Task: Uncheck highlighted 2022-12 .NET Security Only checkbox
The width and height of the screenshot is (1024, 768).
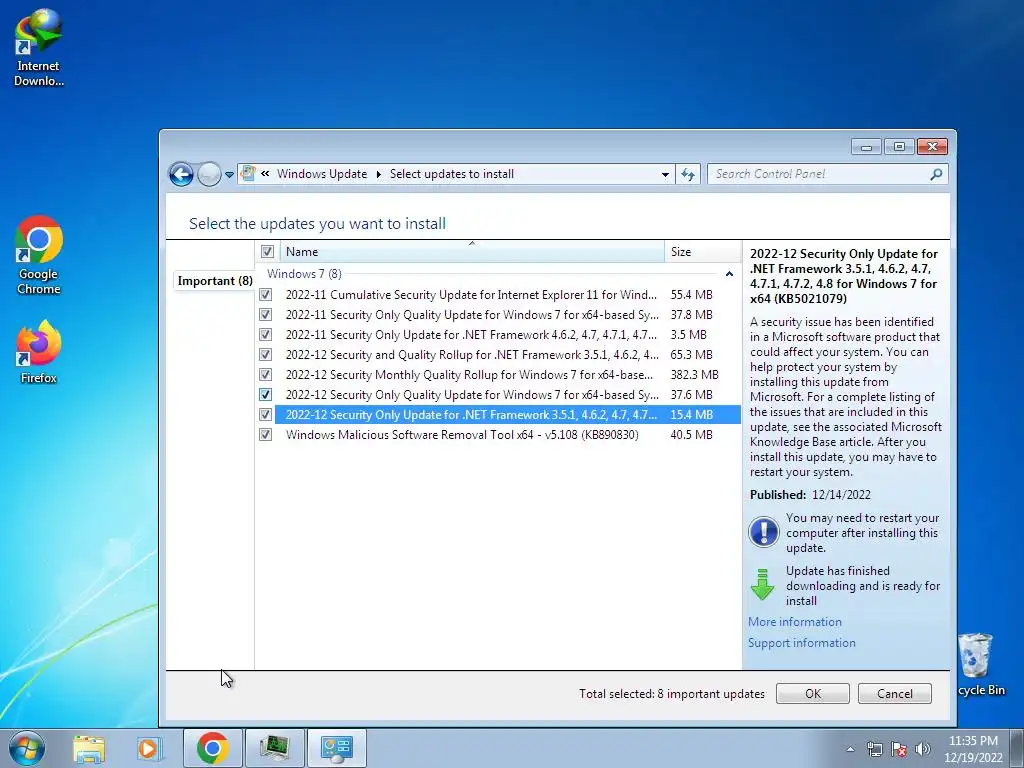Action: [x=265, y=415]
